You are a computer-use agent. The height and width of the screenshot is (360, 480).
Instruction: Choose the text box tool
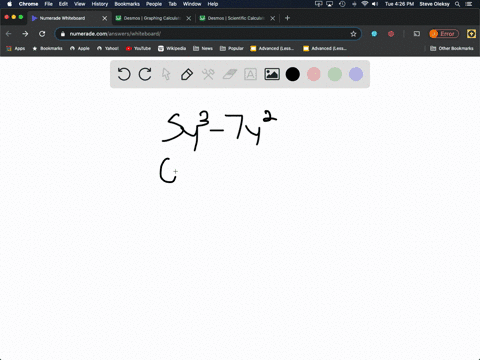[x=250, y=74]
